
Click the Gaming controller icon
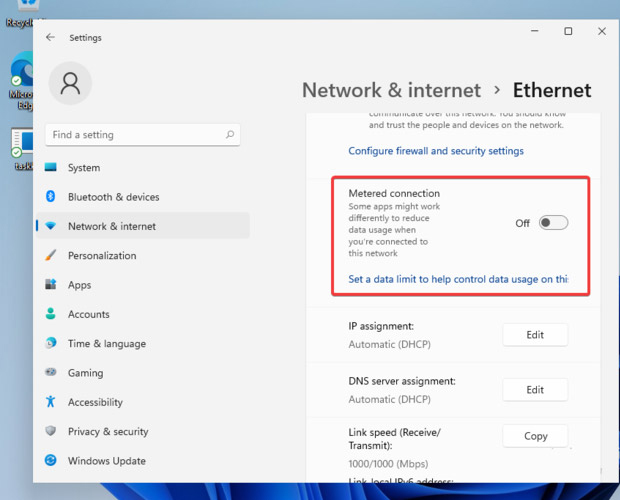[x=51, y=373]
